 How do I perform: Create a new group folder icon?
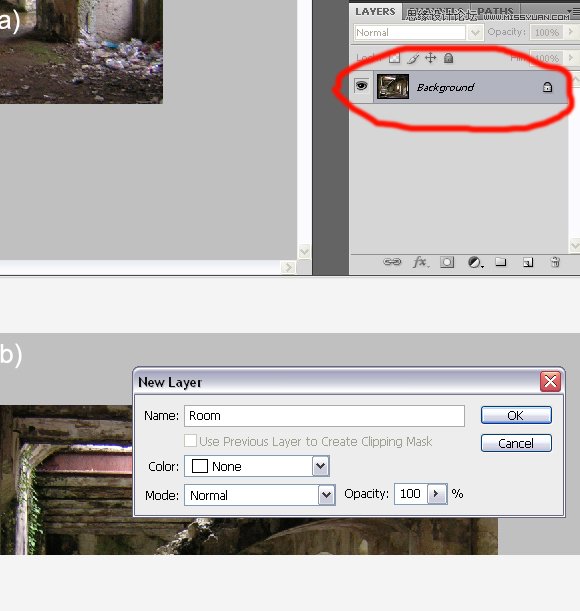pos(501,262)
